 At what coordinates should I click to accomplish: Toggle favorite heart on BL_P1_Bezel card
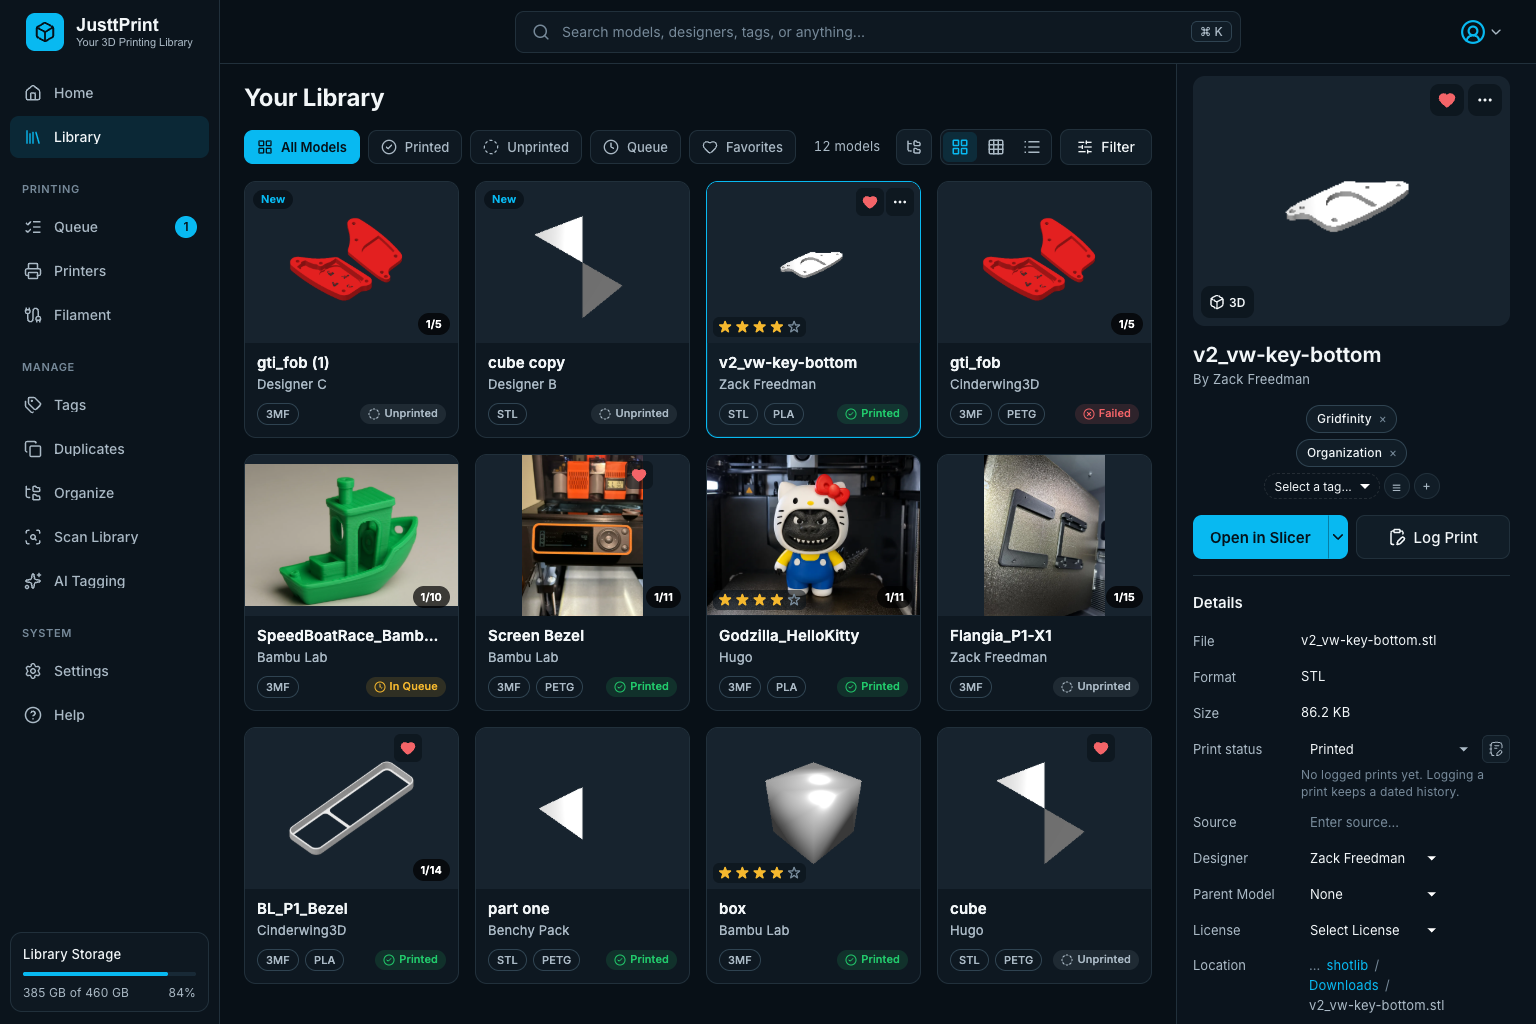click(x=408, y=748)
